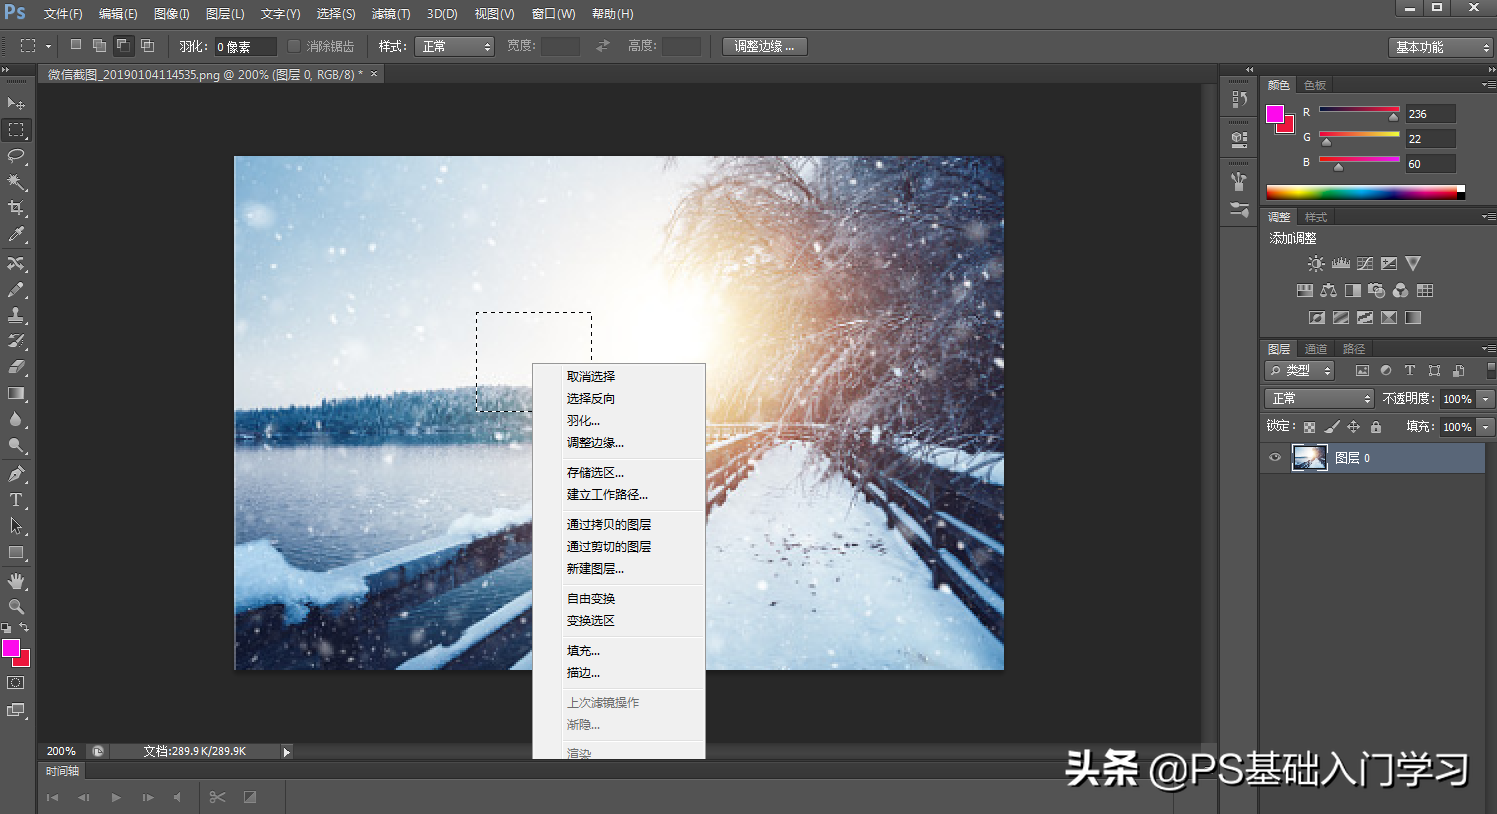
Task: Toggle type layer filter T
Action: pyautogui.click(x=1410, y=371)
